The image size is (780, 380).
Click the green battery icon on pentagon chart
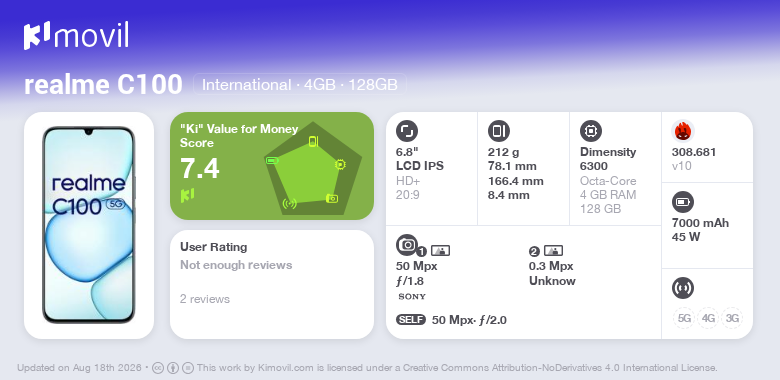click(x=272, y=161)
